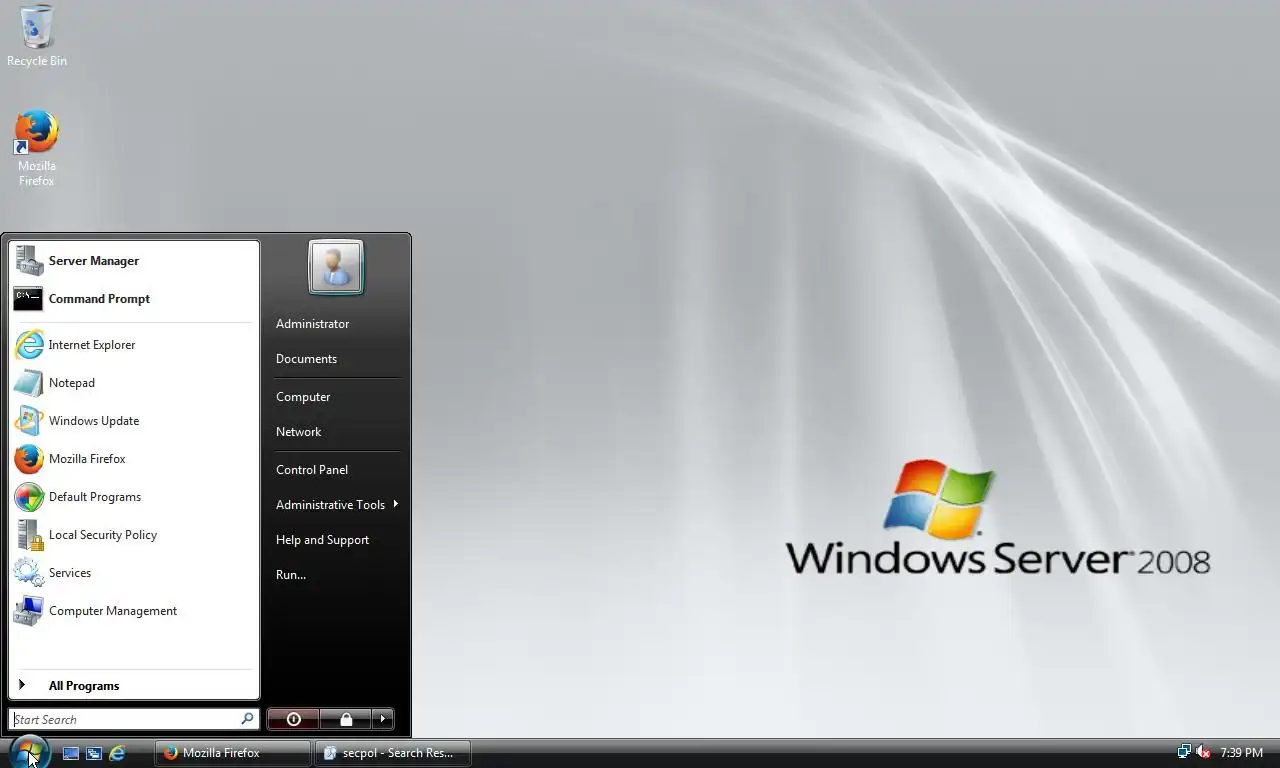Switch to secpol - Search Results taskbar button
The width and height of the screenshot is (1280, 768).
(x=393, y=753)
